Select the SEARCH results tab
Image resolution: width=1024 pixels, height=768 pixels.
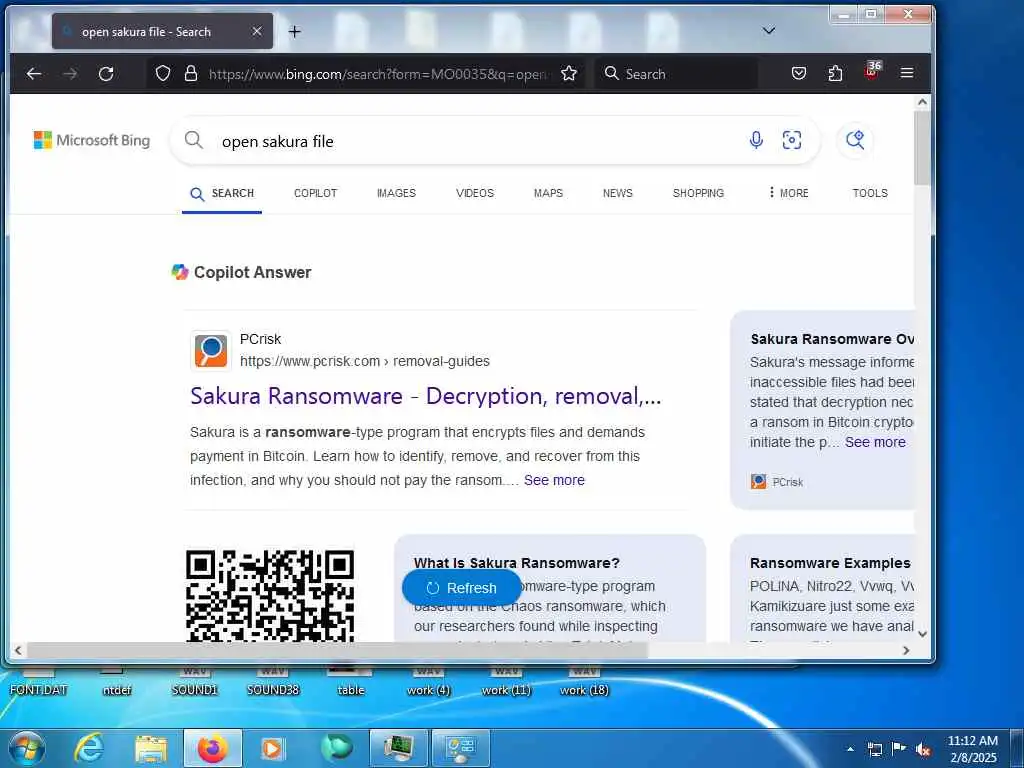coord(222,193)
